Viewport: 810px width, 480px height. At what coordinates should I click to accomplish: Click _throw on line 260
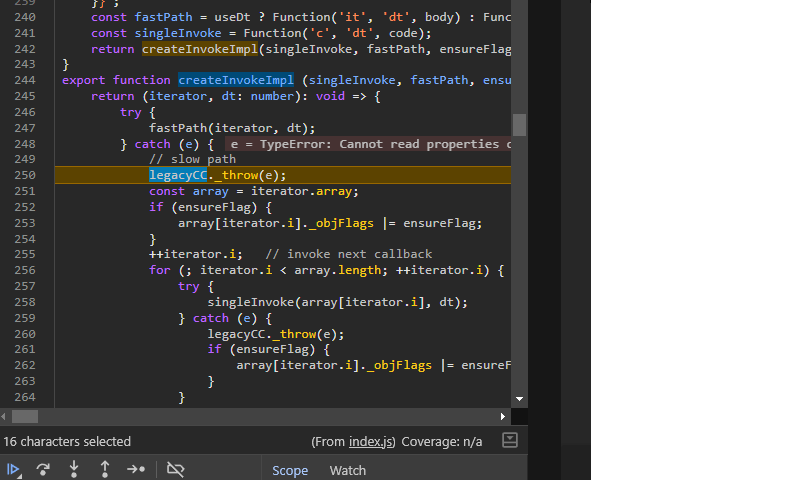click(x=294, y=334)
